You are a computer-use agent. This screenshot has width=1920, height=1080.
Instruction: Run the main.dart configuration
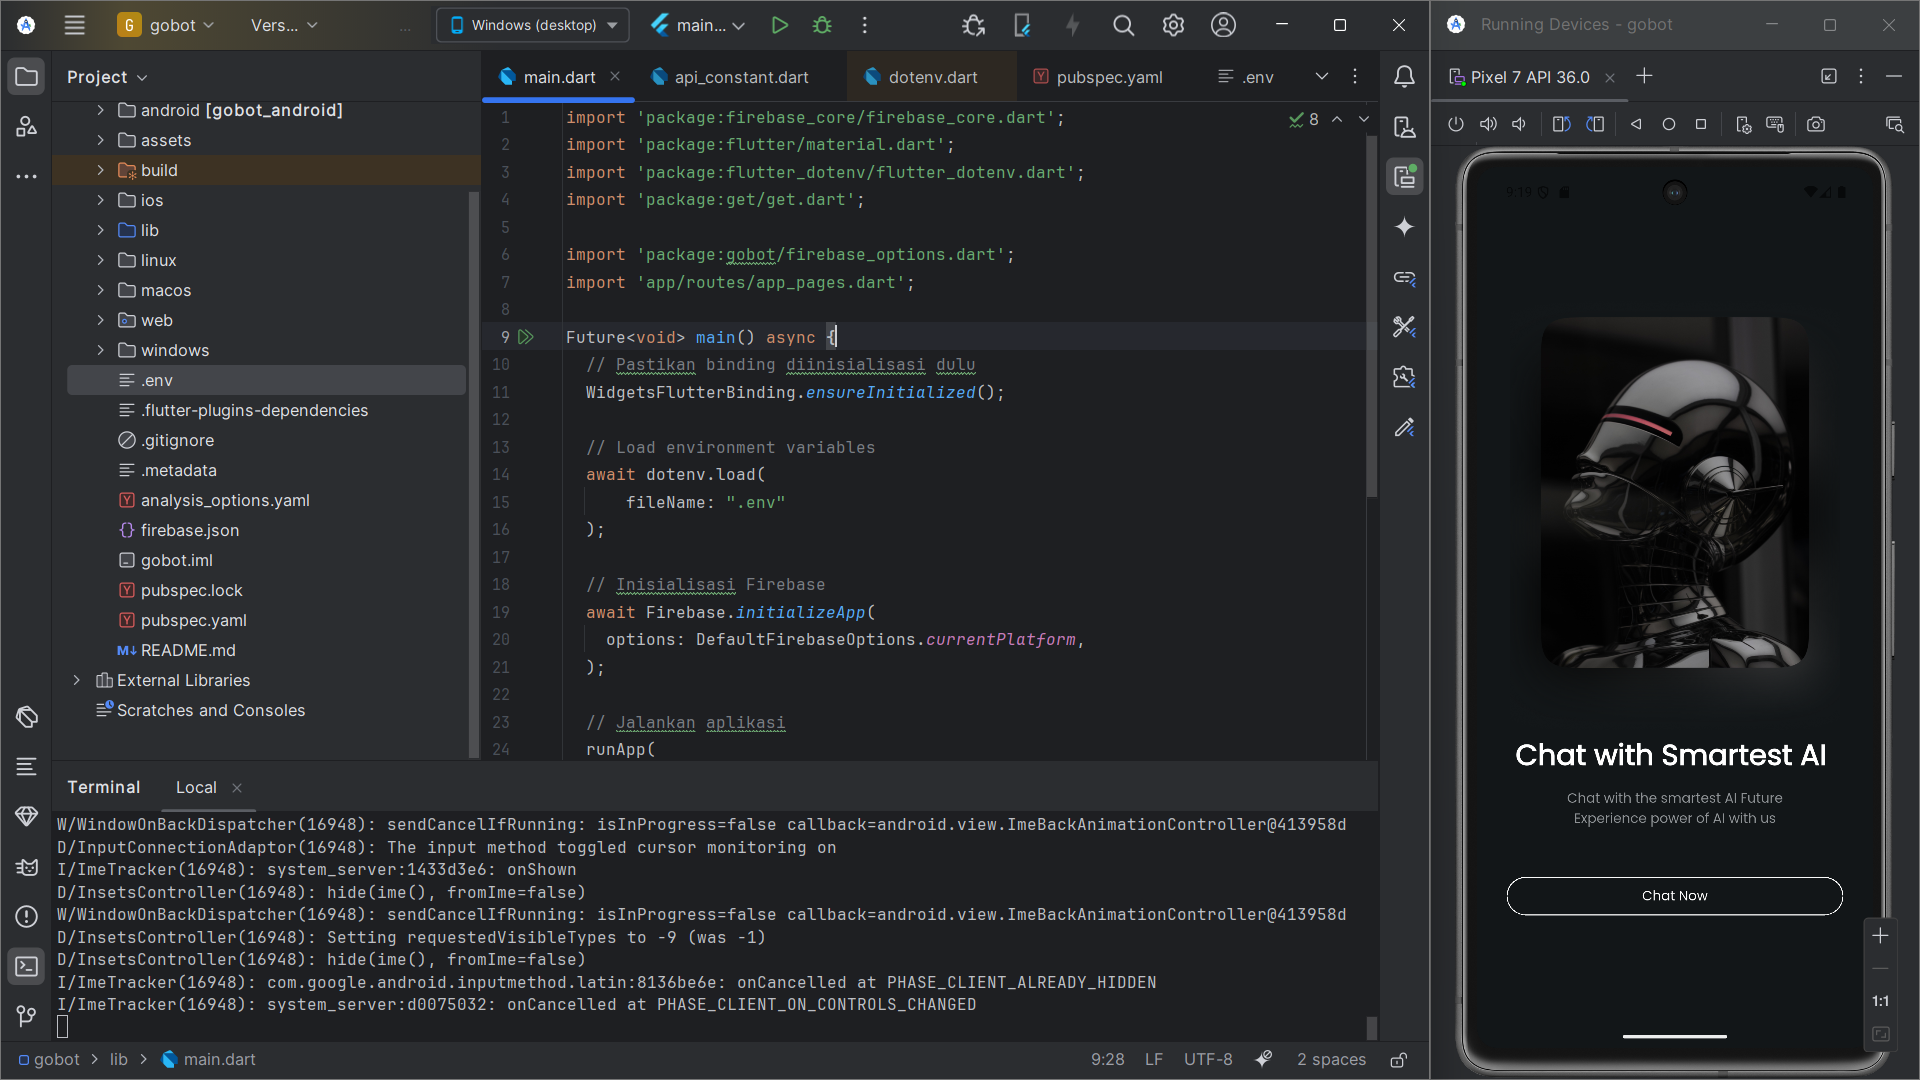[x=780, y=25]
